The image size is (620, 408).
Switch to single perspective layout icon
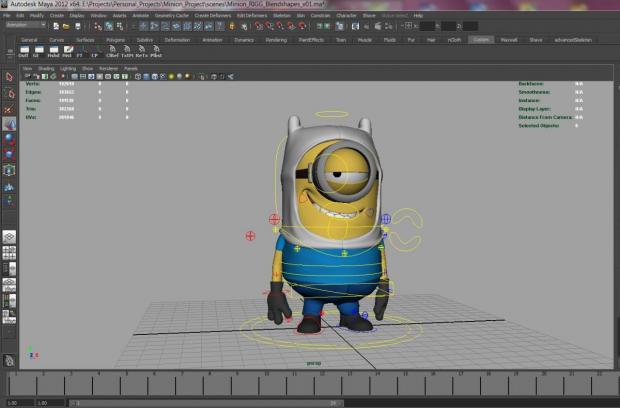(9, 237)
